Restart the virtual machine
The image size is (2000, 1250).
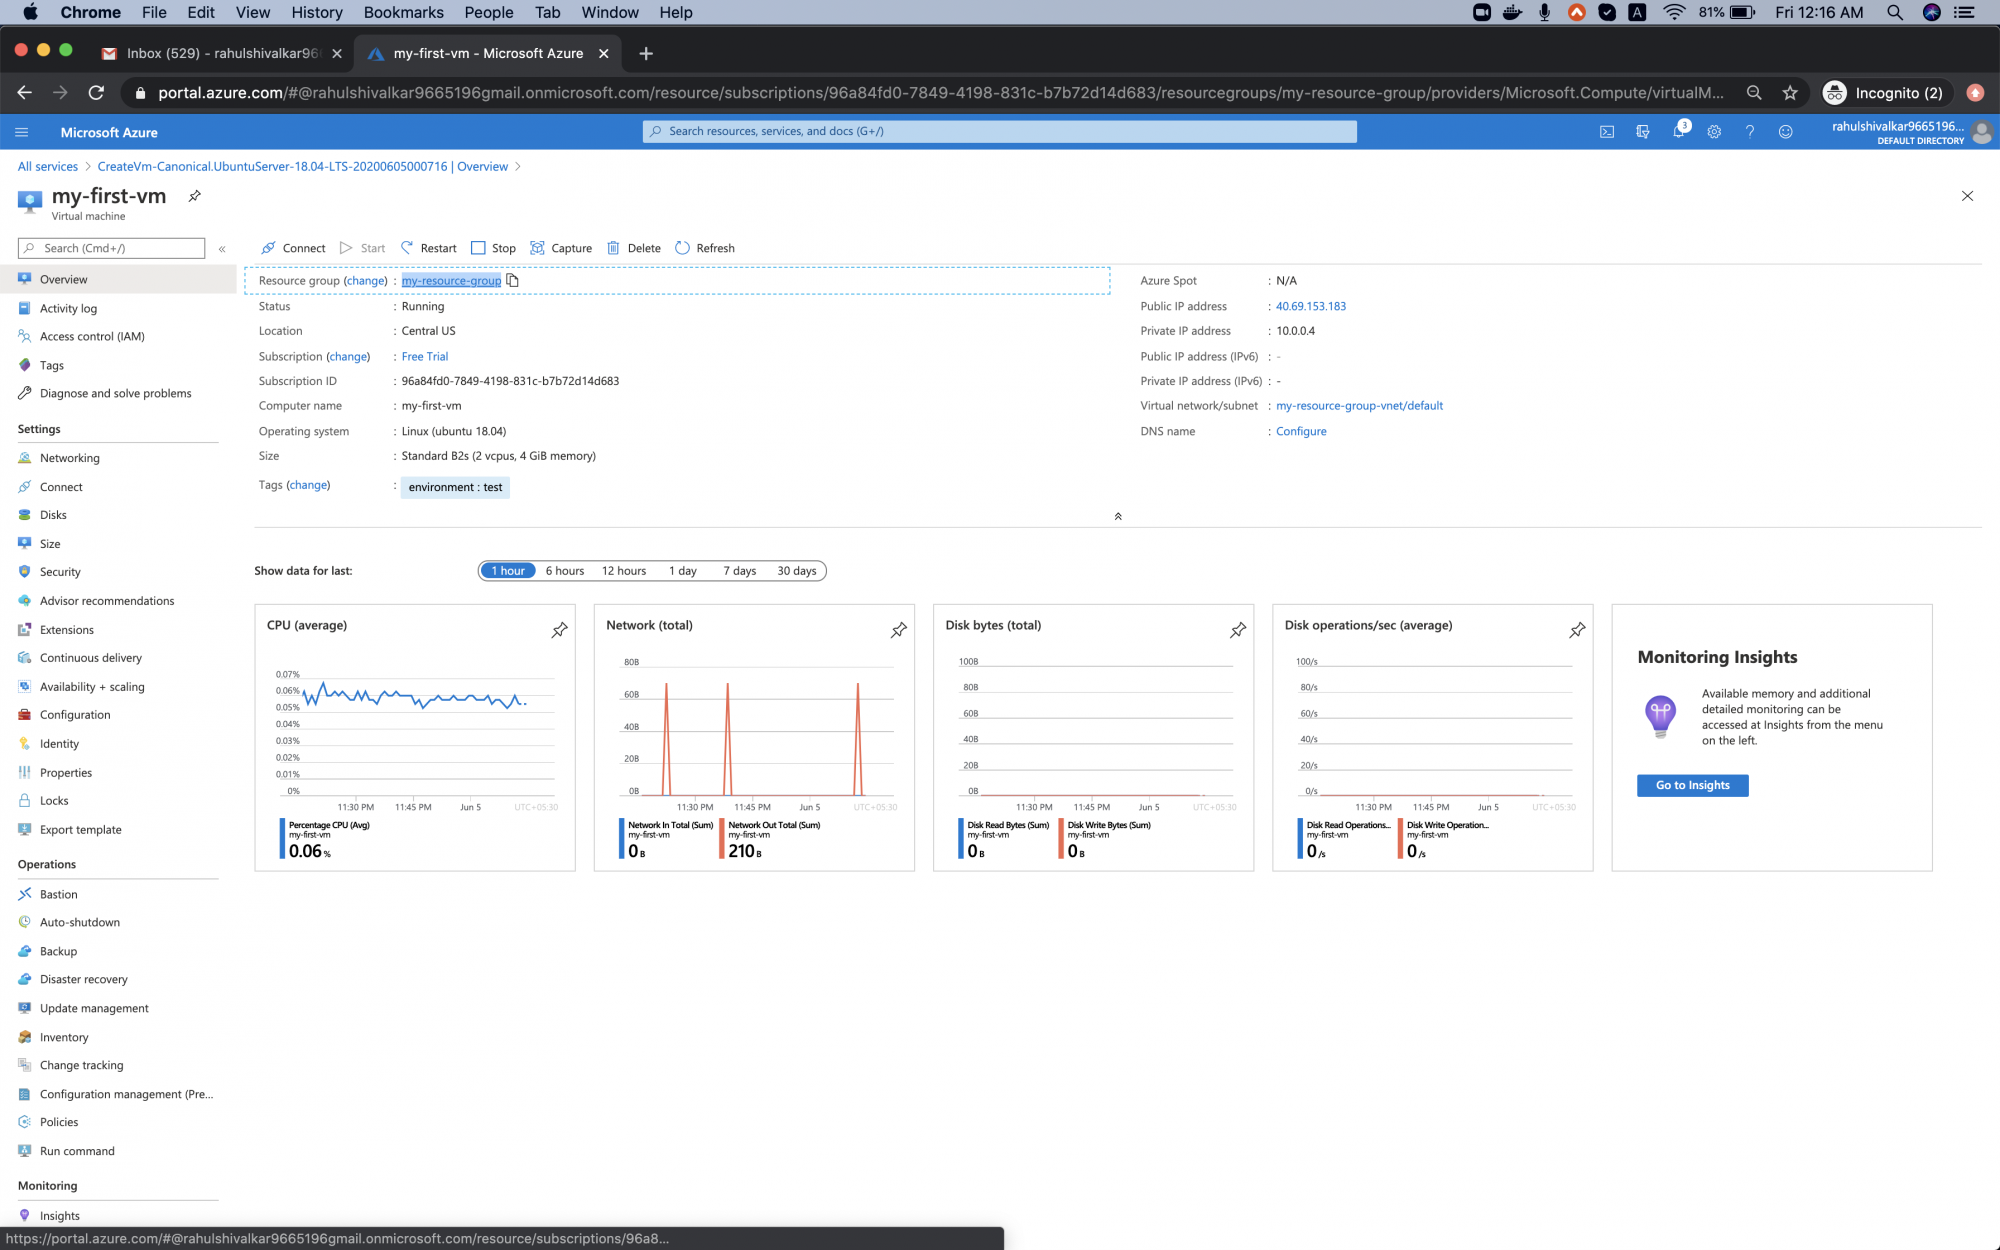tap(427, 247)
